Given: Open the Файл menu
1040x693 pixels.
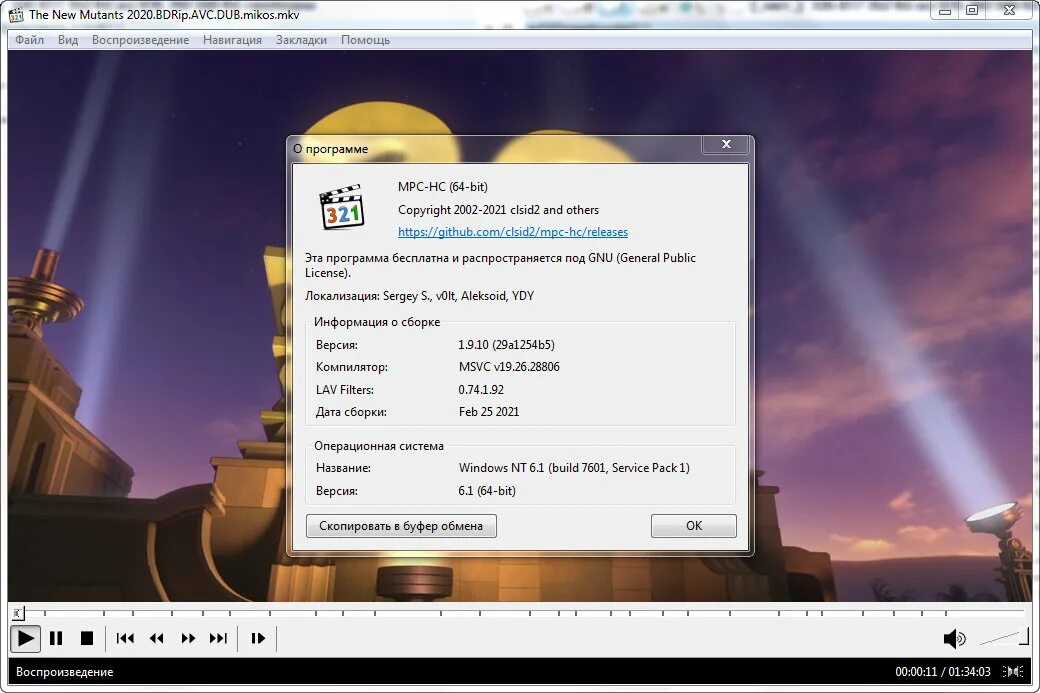Looking at the screenshot, I should click(x=29, y=40).
